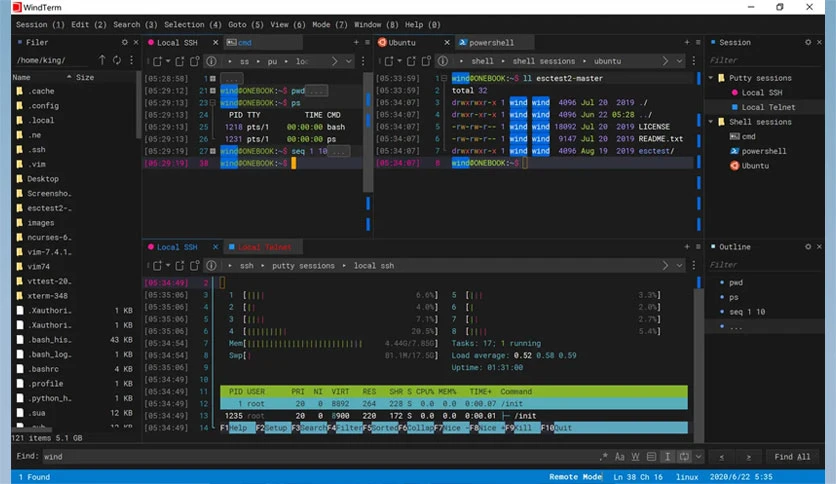The image size is (836, 484).
Task: Open kebab menu in Ubuntu pane toolbar
Action: [694, 61]
